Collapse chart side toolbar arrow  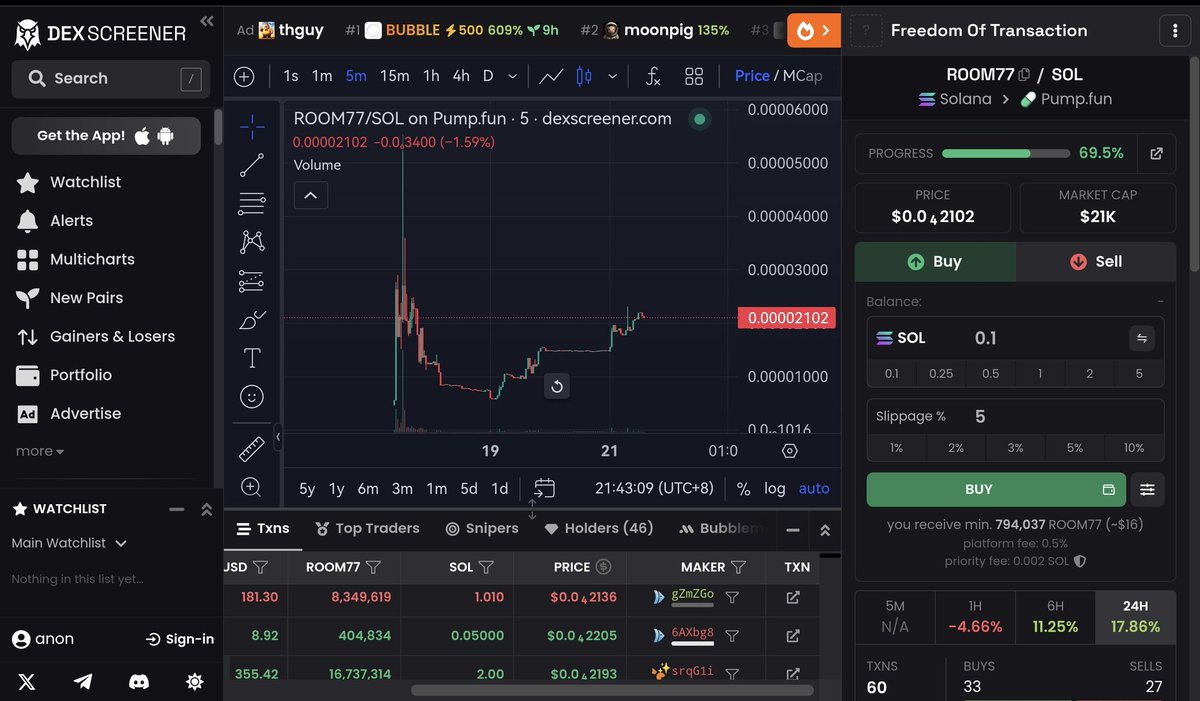[278, 437]
